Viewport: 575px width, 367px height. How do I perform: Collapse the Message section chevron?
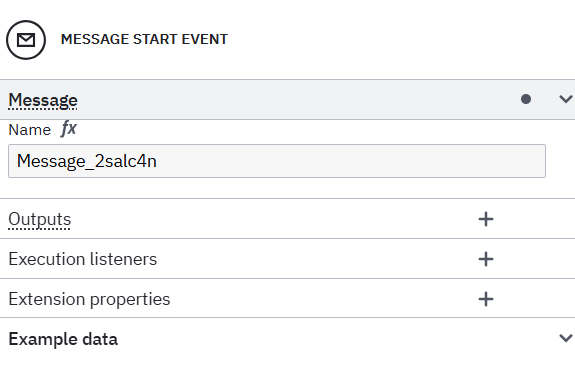565,99
